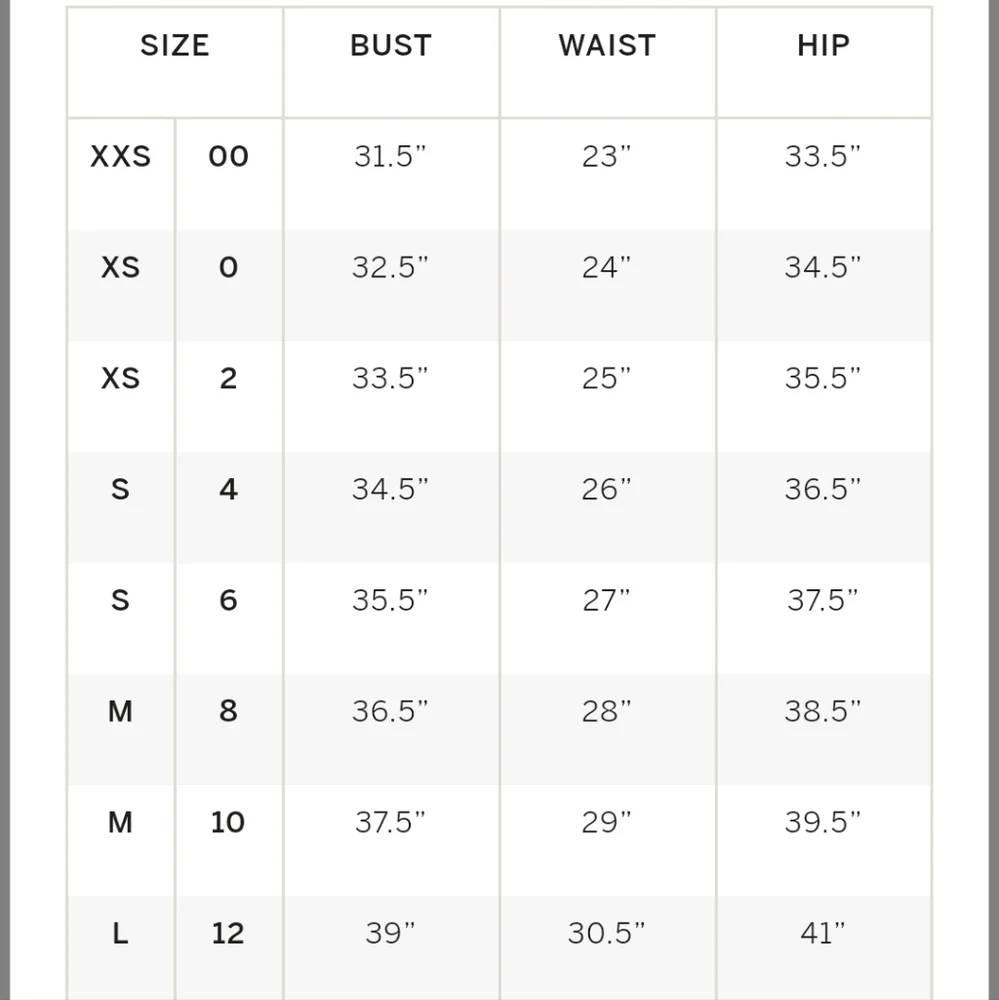999x1000 pixels.
Task: Click the 23” waist measurement
Action: (607, 157)
